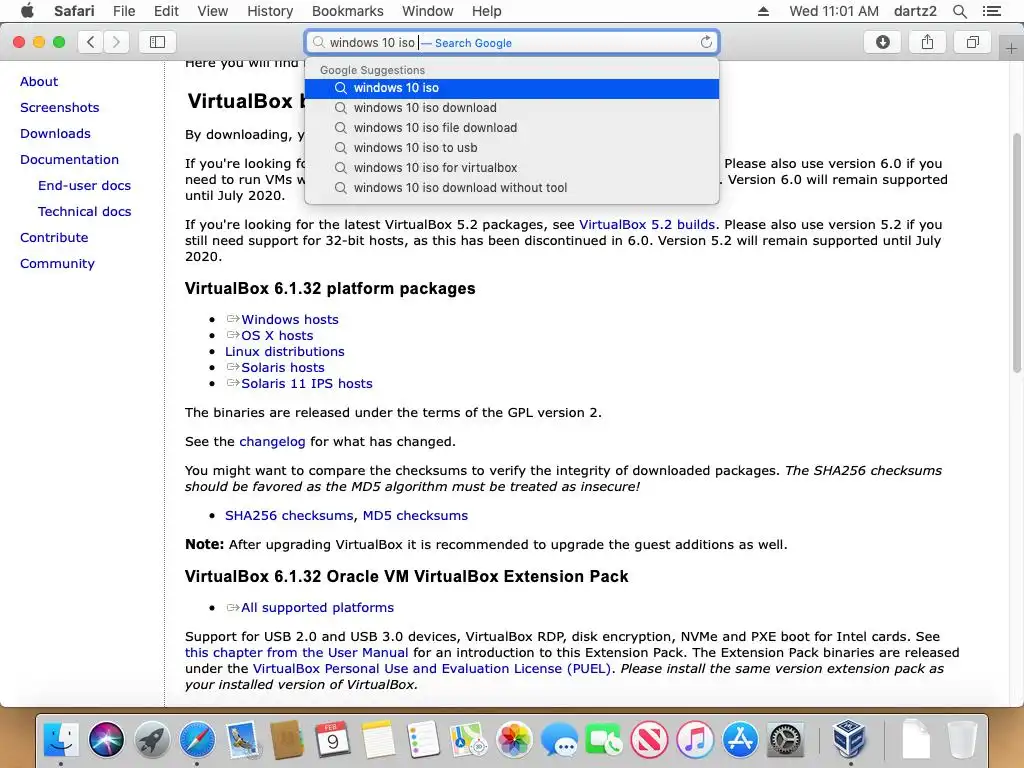This screenshot has height=768, width=1024.
Task: Open VirtualBox cube icon in Dock
Action: coord(850,739)
